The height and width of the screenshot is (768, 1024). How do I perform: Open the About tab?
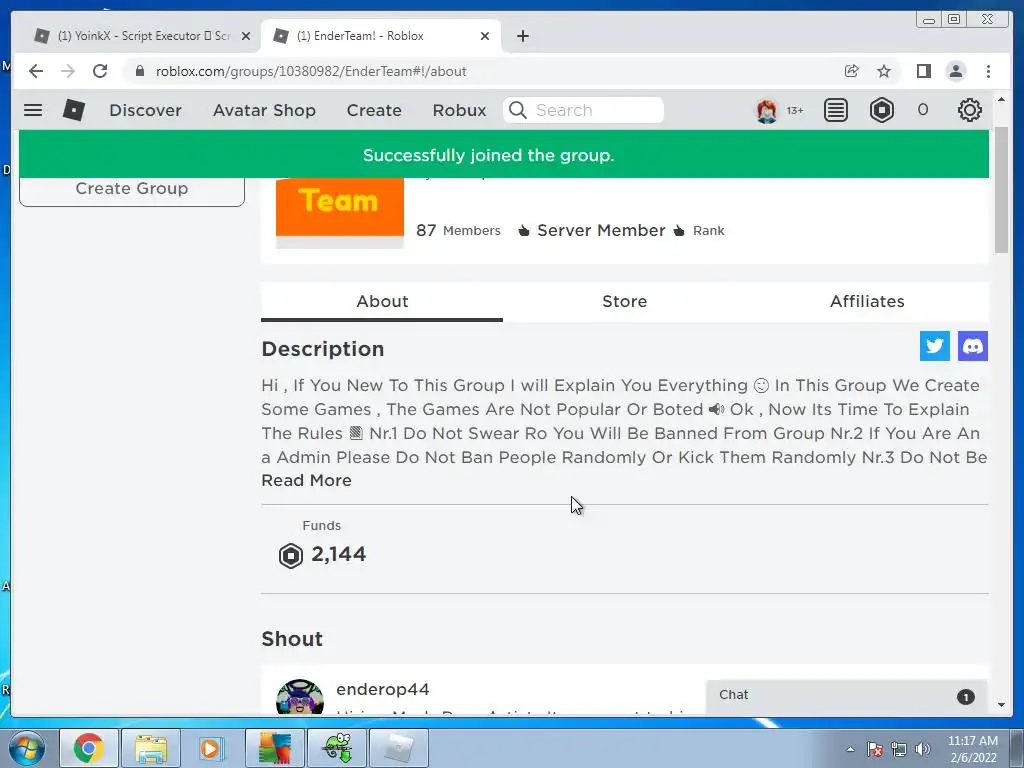click(x=382, y=301)
